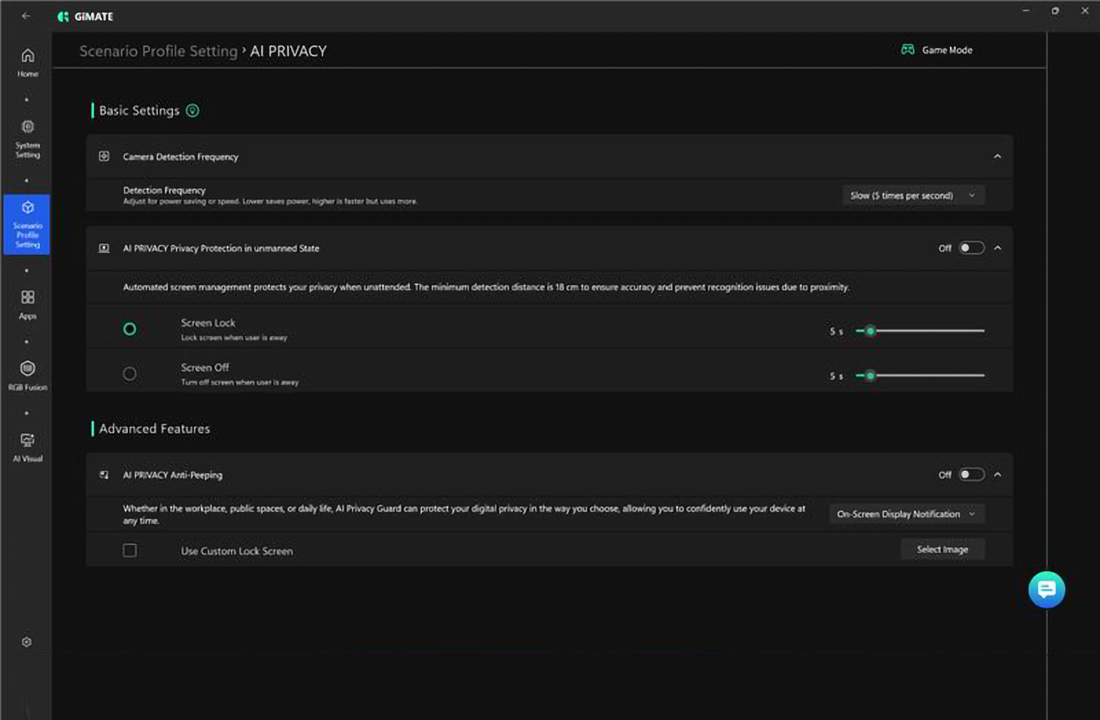1100x720 pixels.
Task: Click the vertical scrollbar on right
Action: 1047,375
